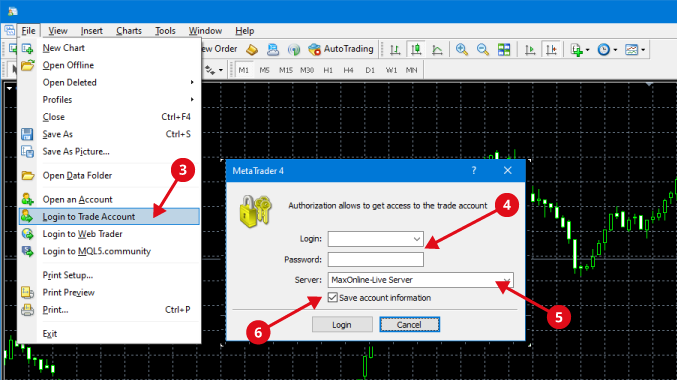This screenshot has width=677, height=380.
Task: Open the View menu
Action: coord(58,31)
